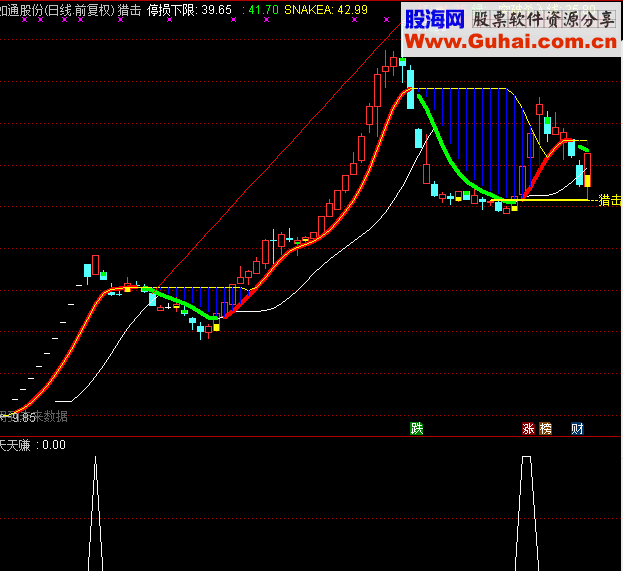623x571 pixels.
Task: Click the yellow 猎击 label at right edge
Action: 610,200
